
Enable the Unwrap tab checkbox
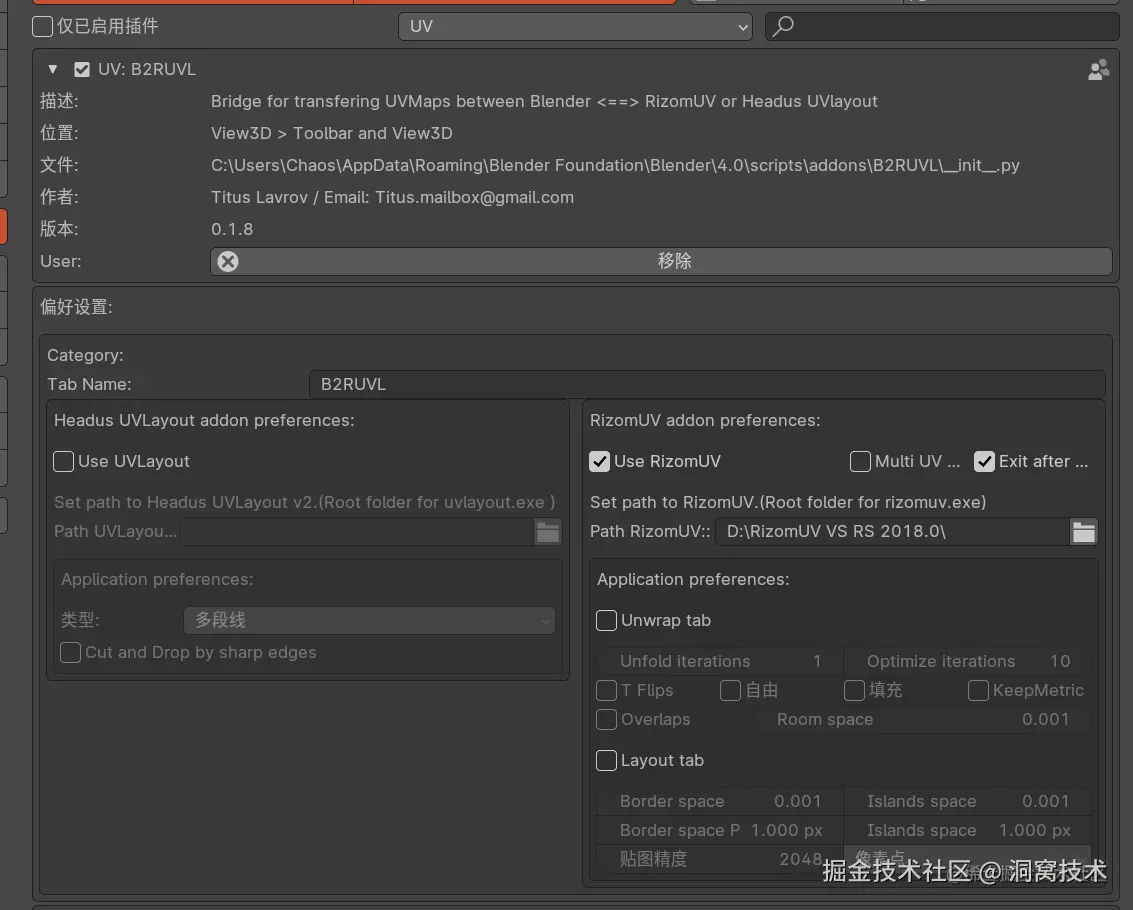(606, 620)
